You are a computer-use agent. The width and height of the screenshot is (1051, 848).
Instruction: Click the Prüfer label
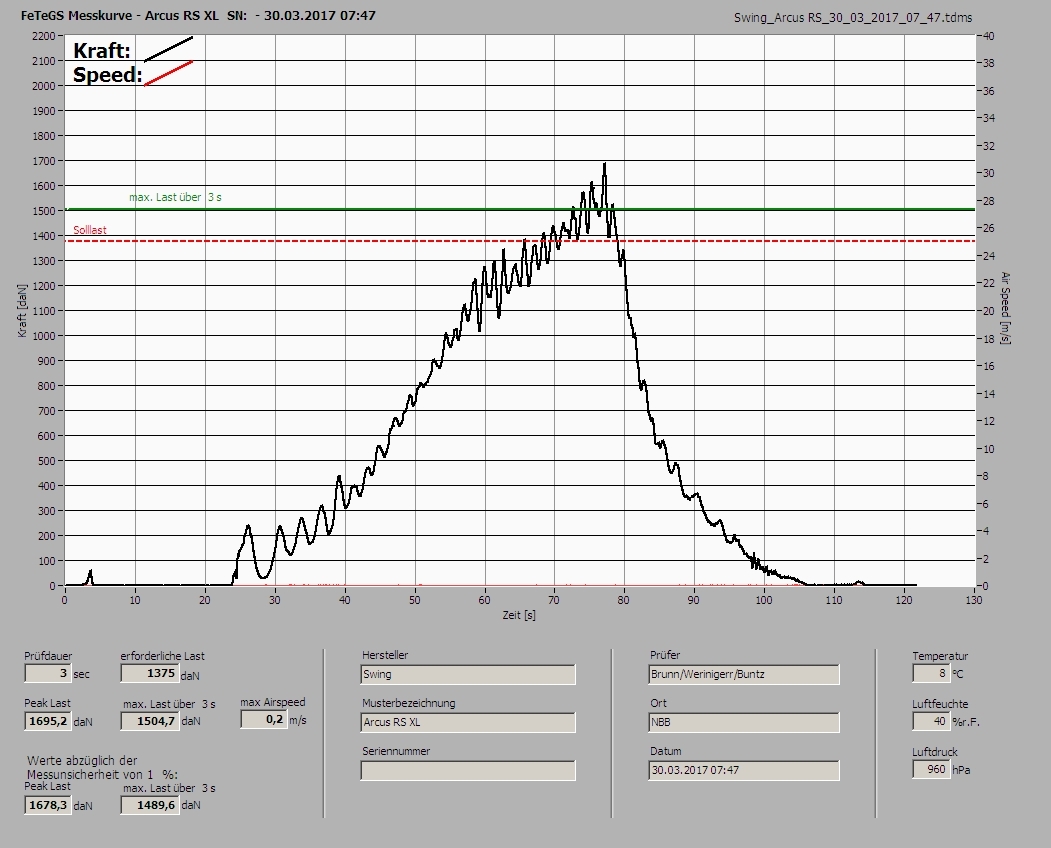pos(665,655)
